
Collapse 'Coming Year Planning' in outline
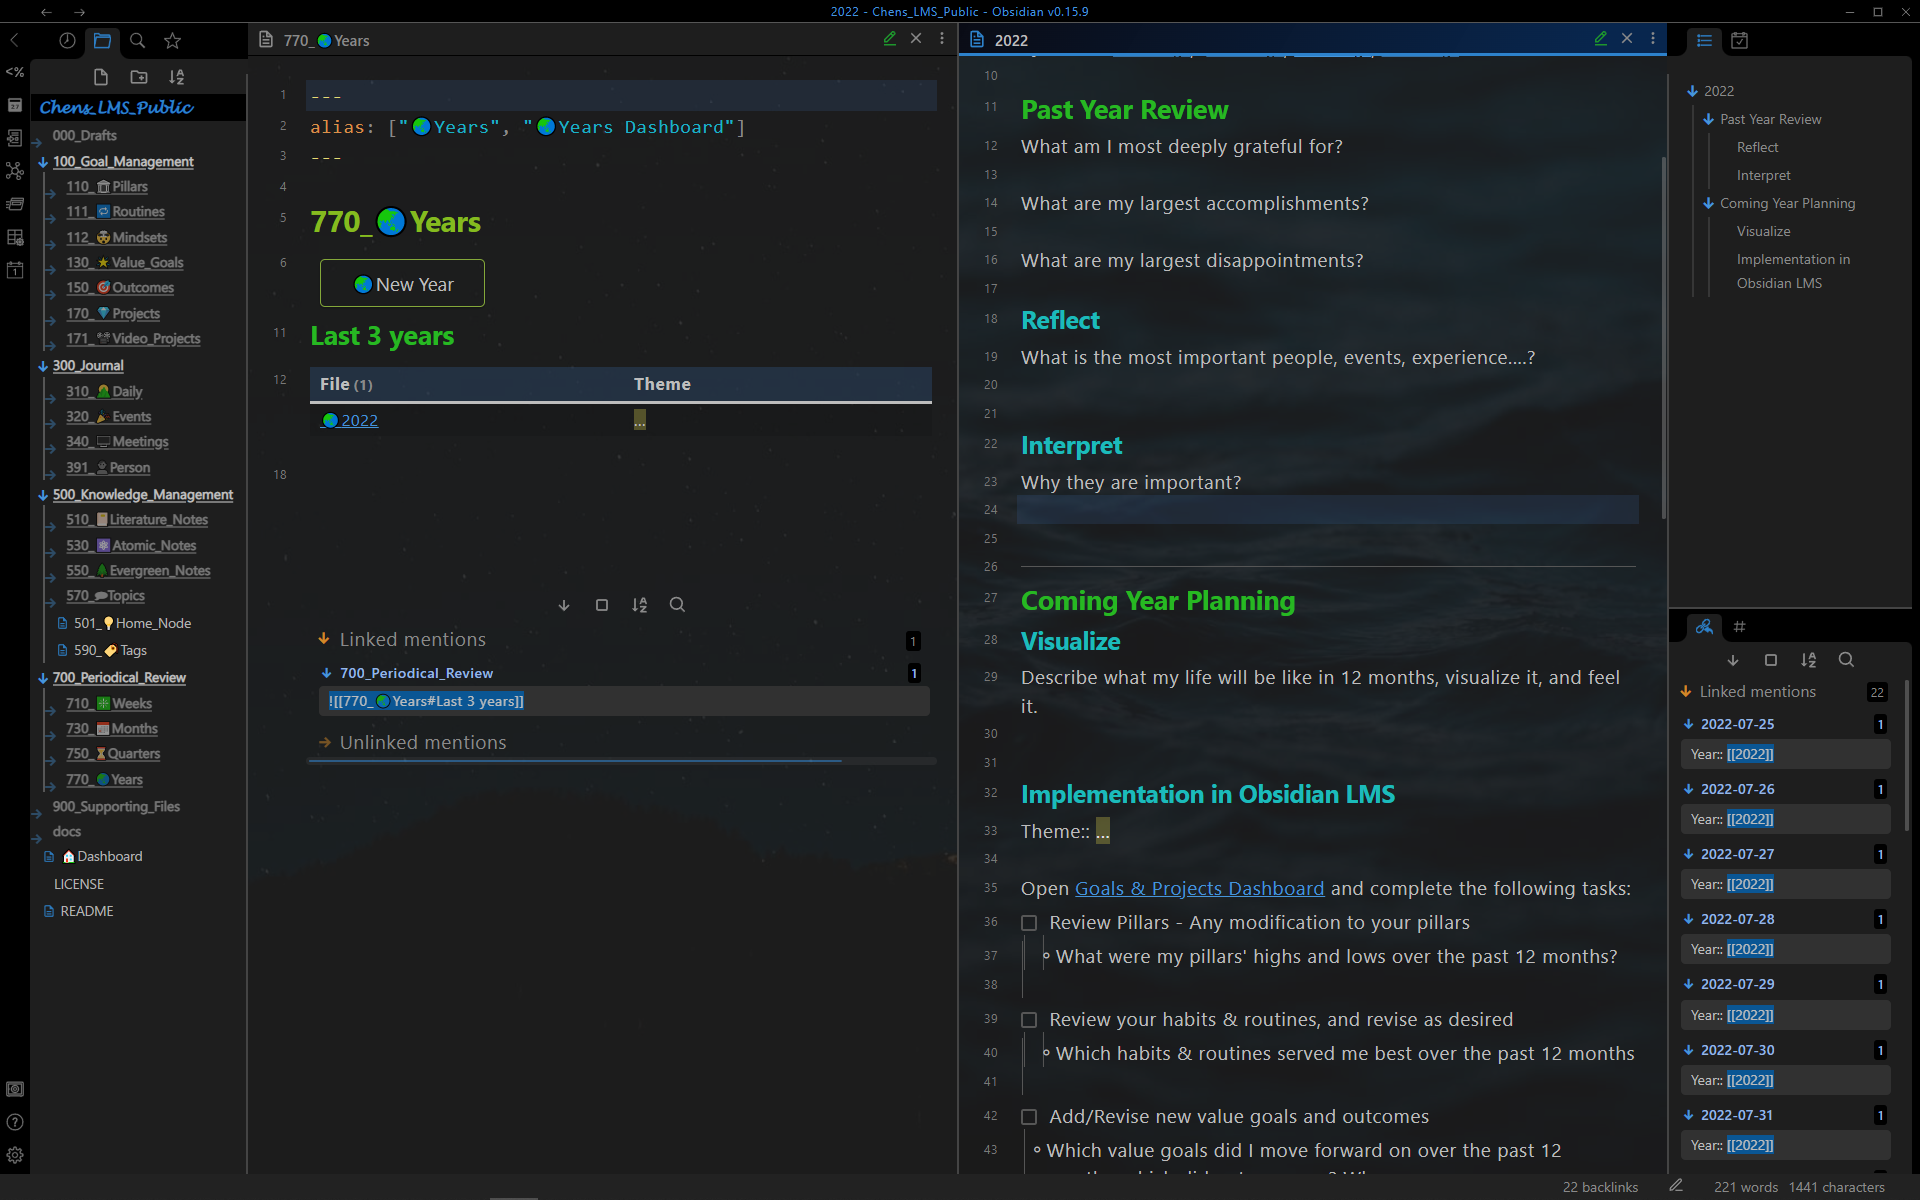point(1709,203)
